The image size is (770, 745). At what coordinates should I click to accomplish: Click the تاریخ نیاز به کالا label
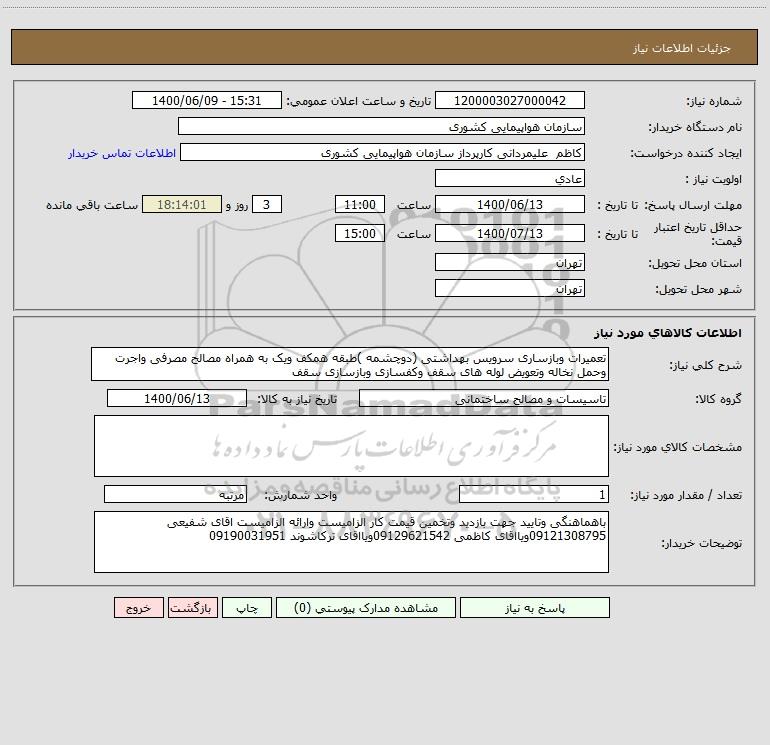pos(297,399)
